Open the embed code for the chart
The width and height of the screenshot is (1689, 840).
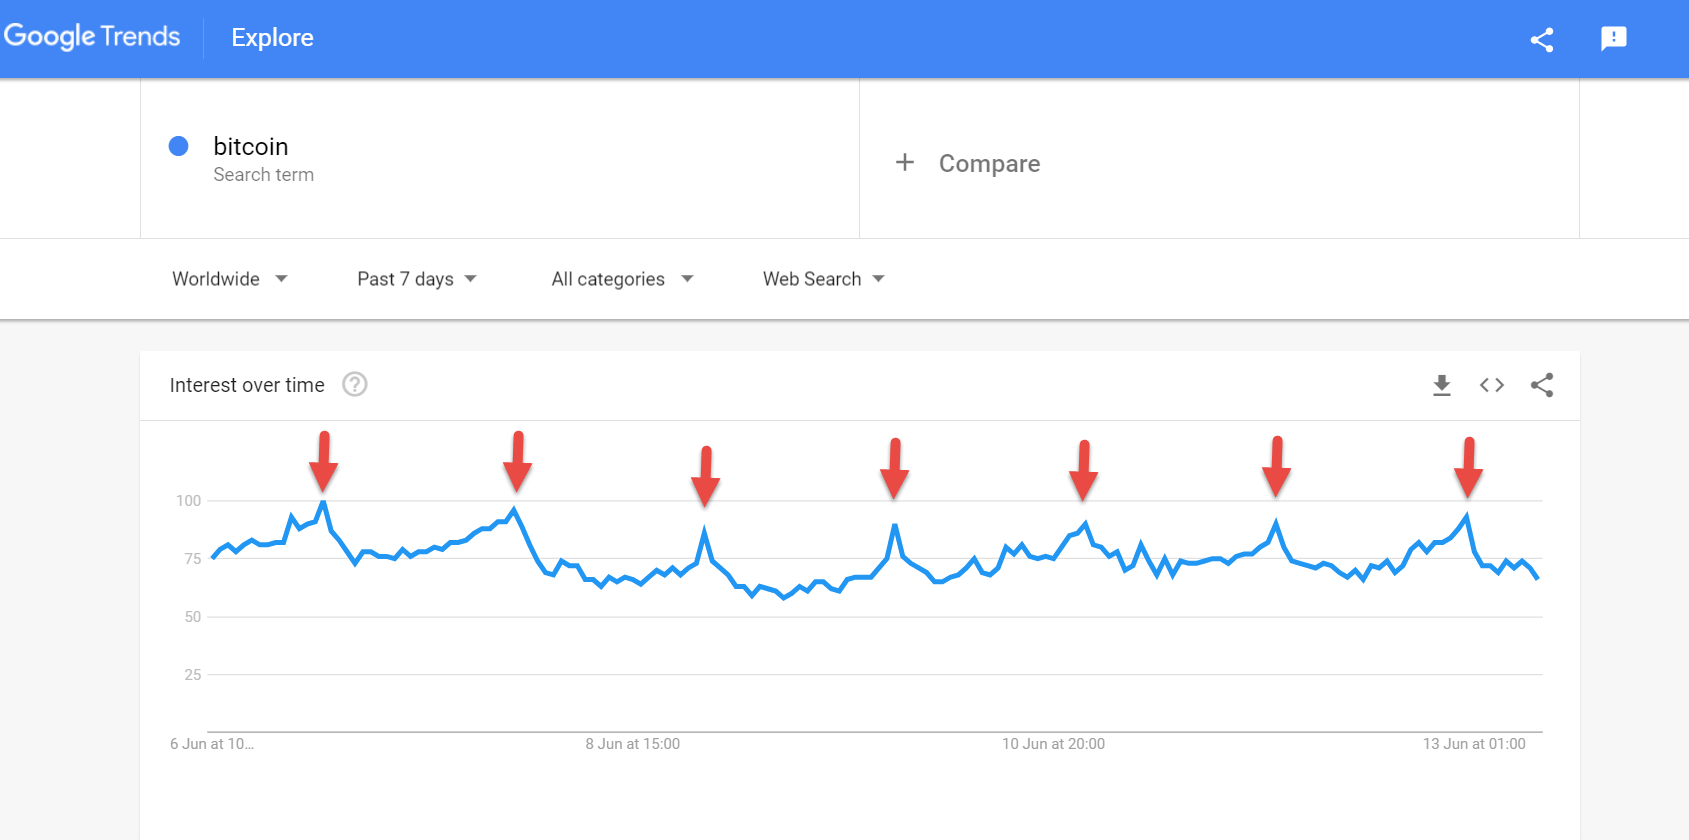coord(1491,384)
